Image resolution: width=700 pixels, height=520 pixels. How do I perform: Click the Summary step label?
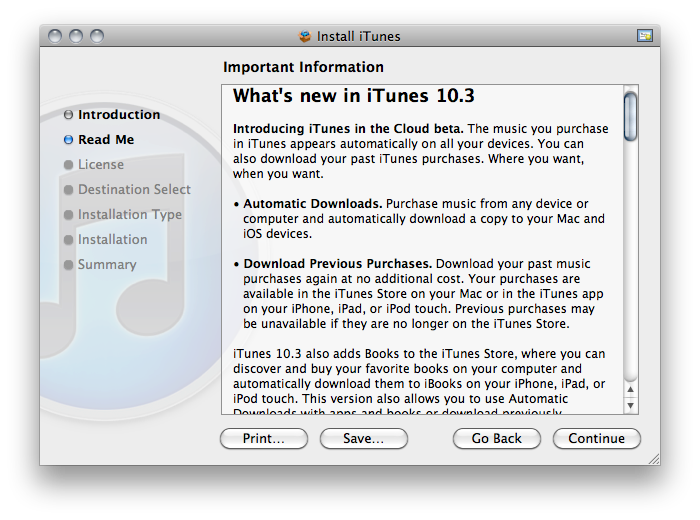(x=107, y=265)
